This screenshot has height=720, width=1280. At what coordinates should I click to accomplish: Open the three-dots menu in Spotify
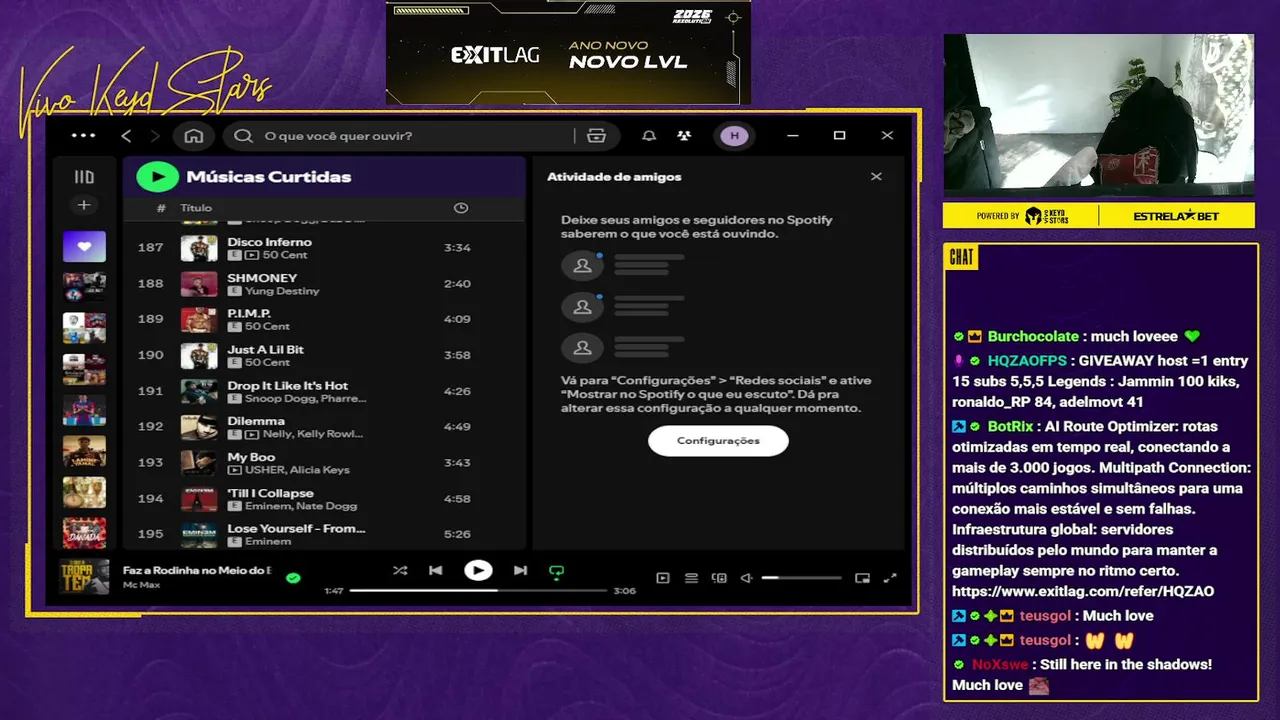[x=84, y=136]
